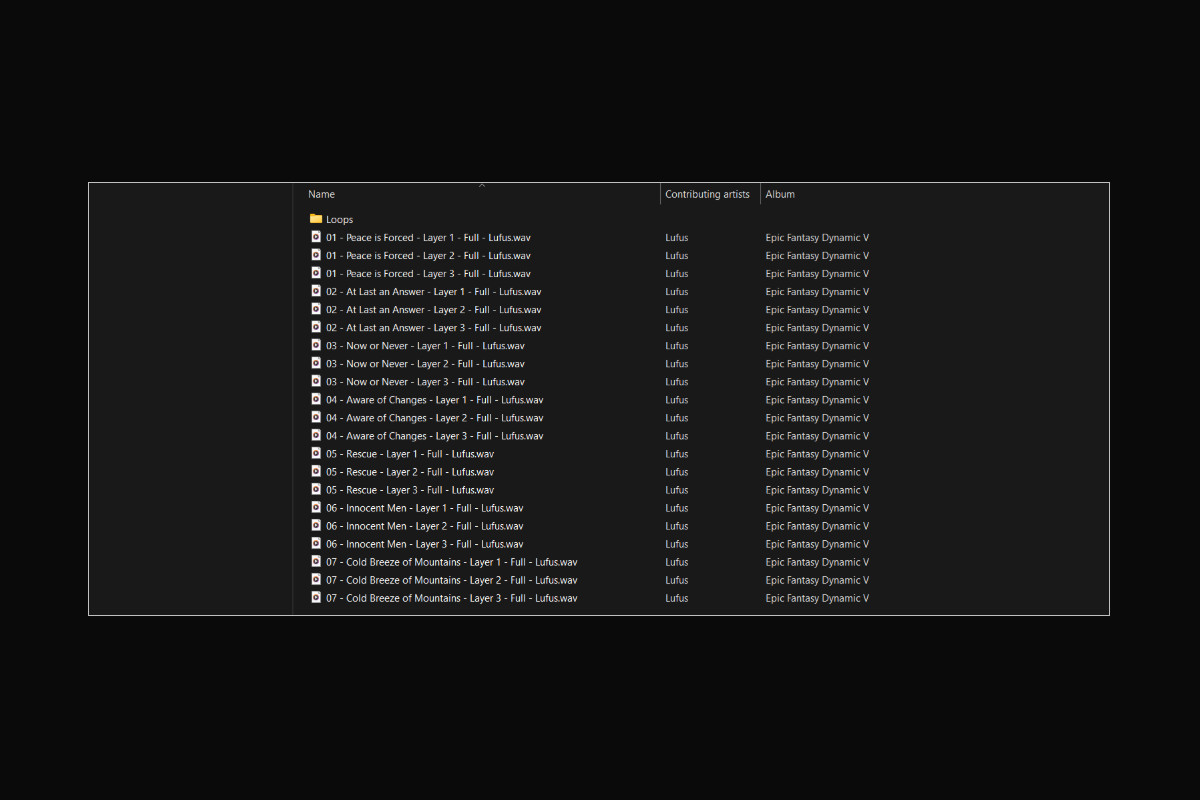This screenshot has height=800, width=1200.
Task: Click the media icon beside 01 - Peace is Forced - Layer 3
Action: pyautogui.click(x=317, y=273)
